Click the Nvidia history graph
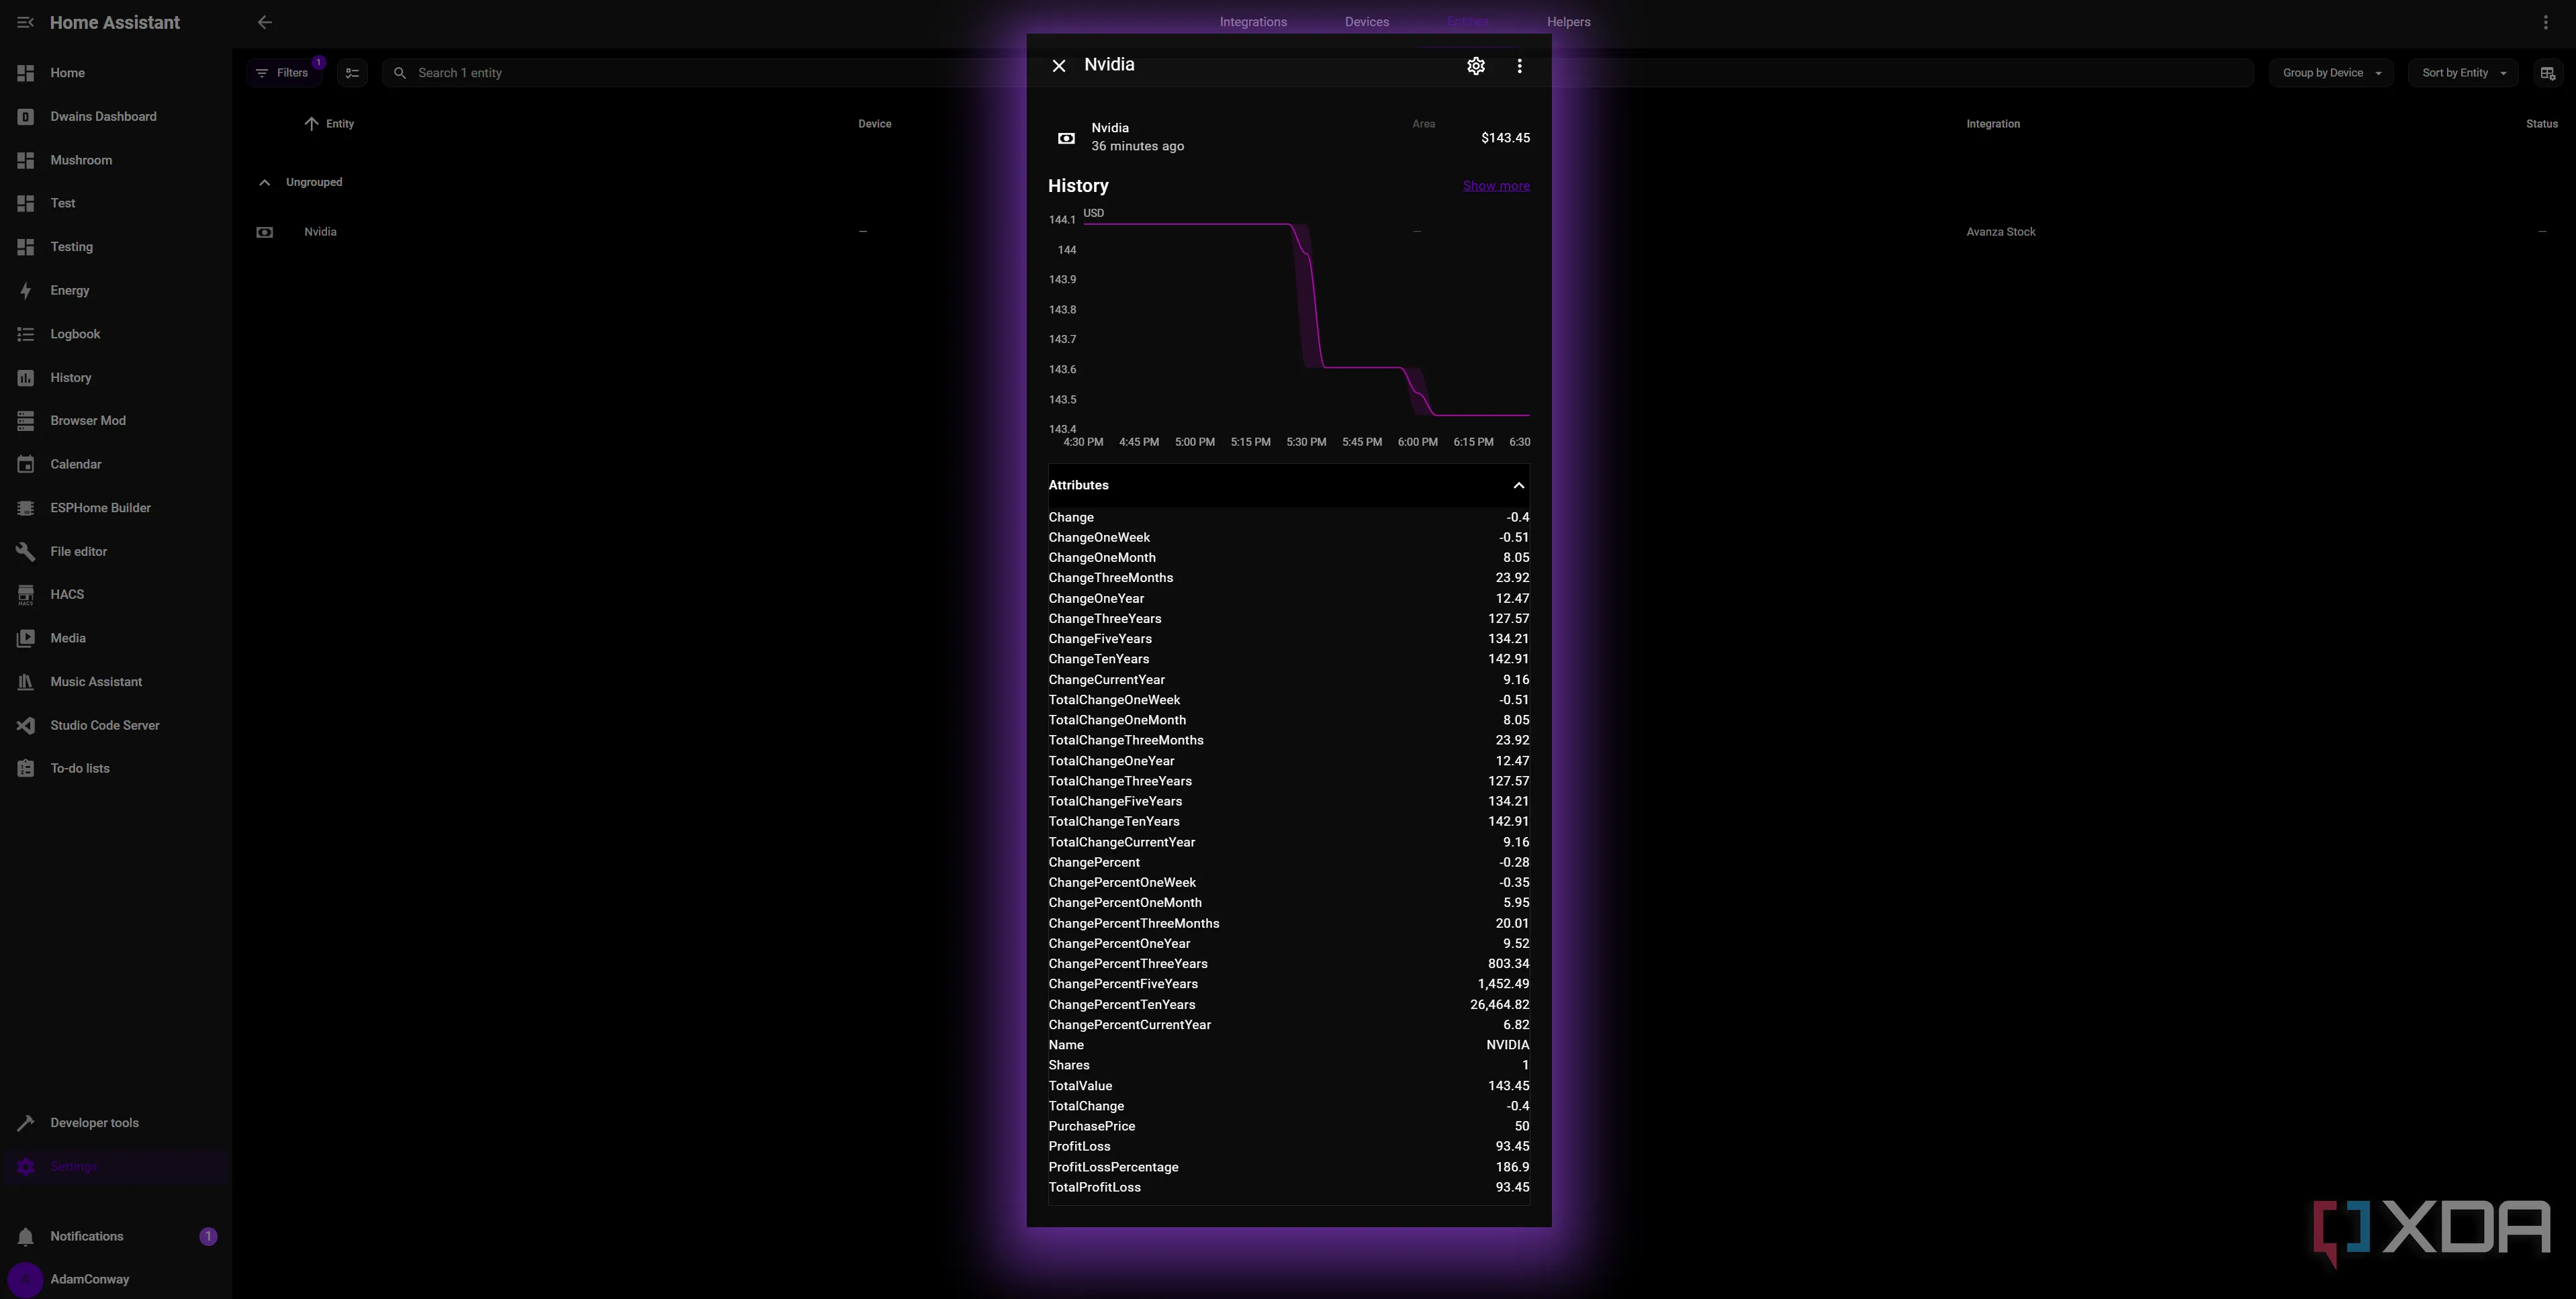 point(1288,327)
